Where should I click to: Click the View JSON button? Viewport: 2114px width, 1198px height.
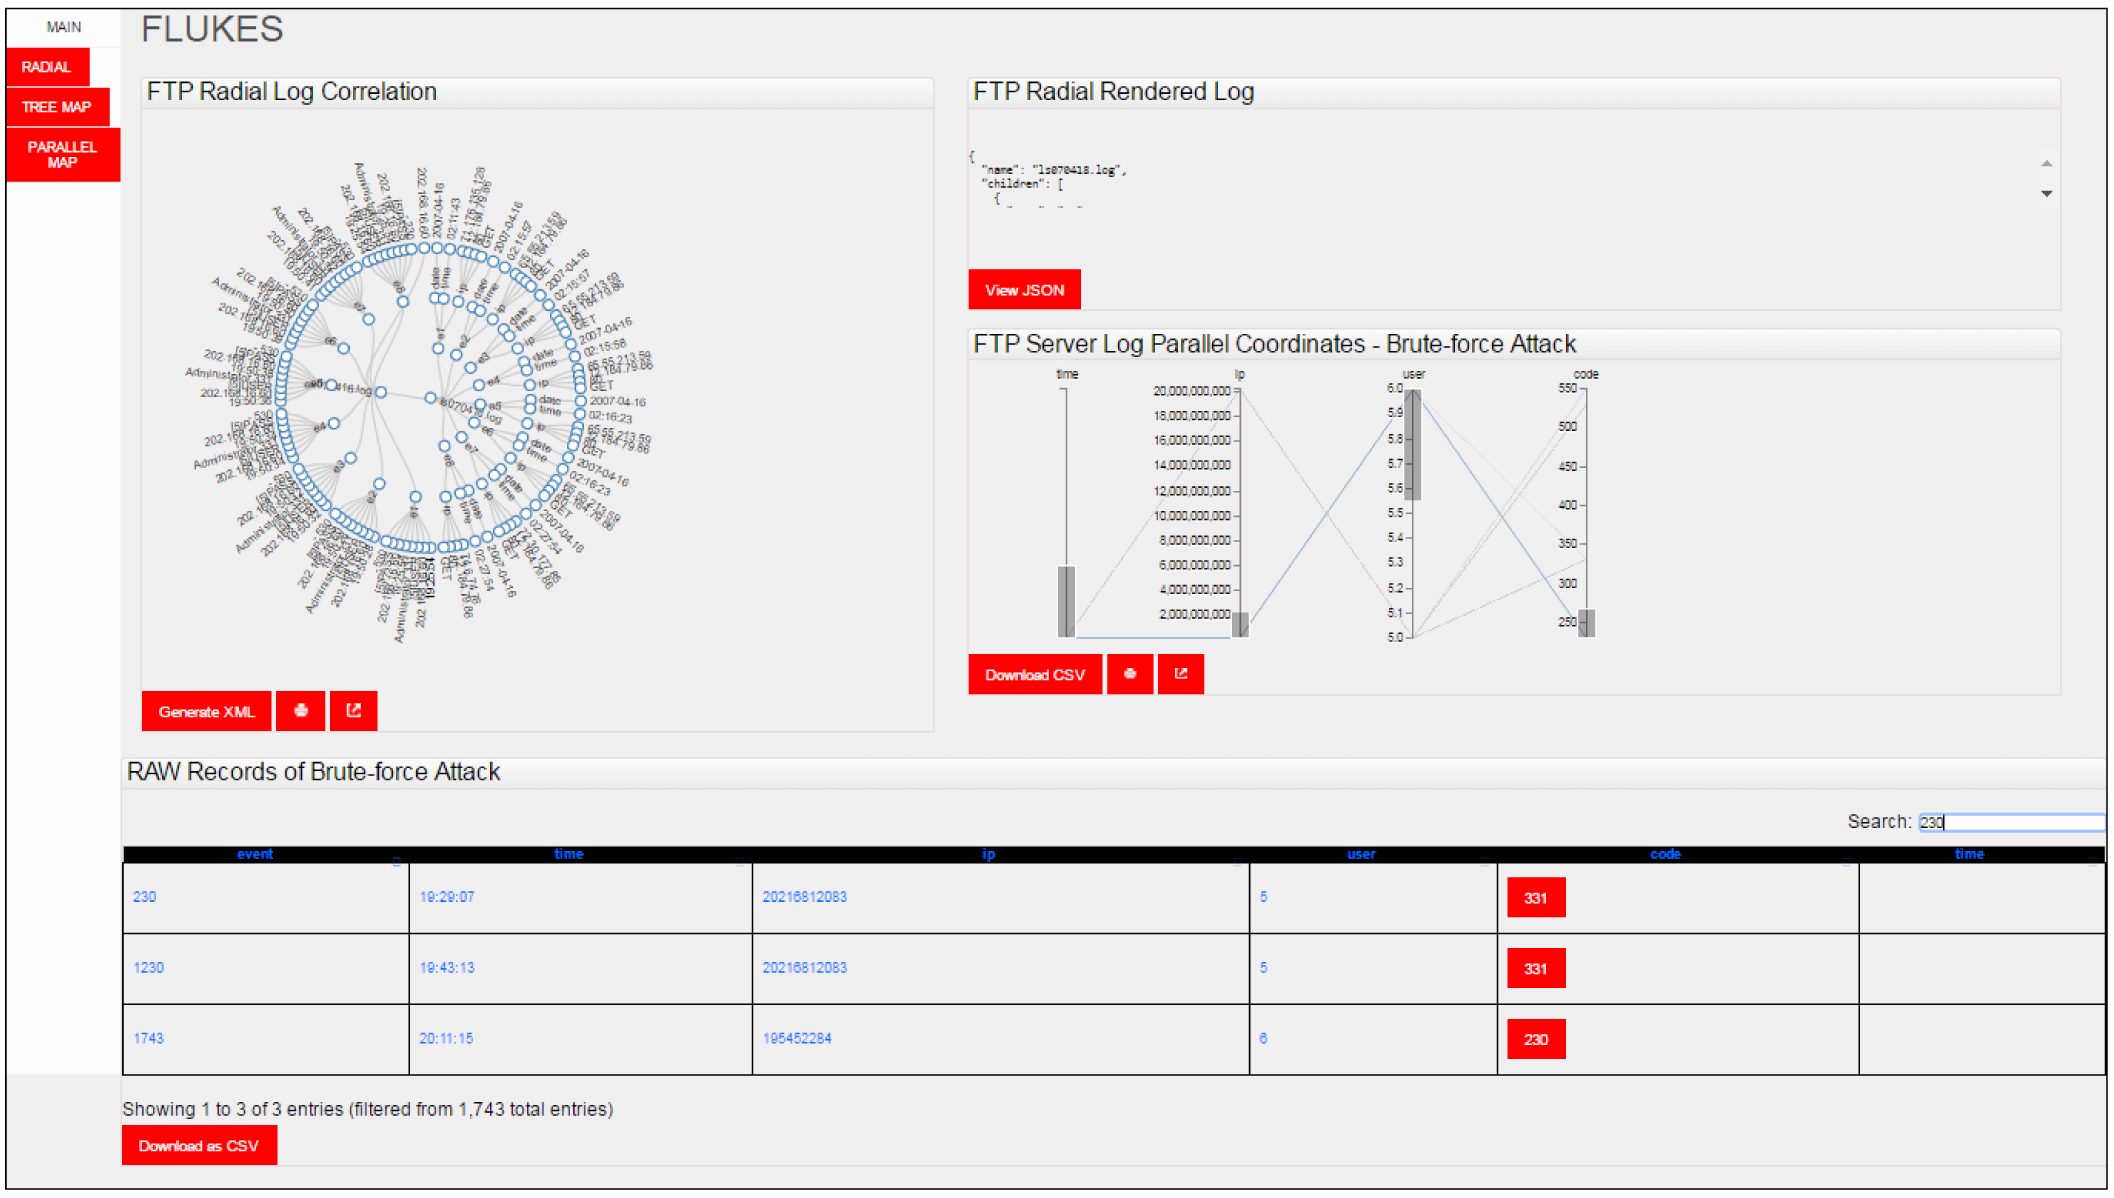[1024, 290]
